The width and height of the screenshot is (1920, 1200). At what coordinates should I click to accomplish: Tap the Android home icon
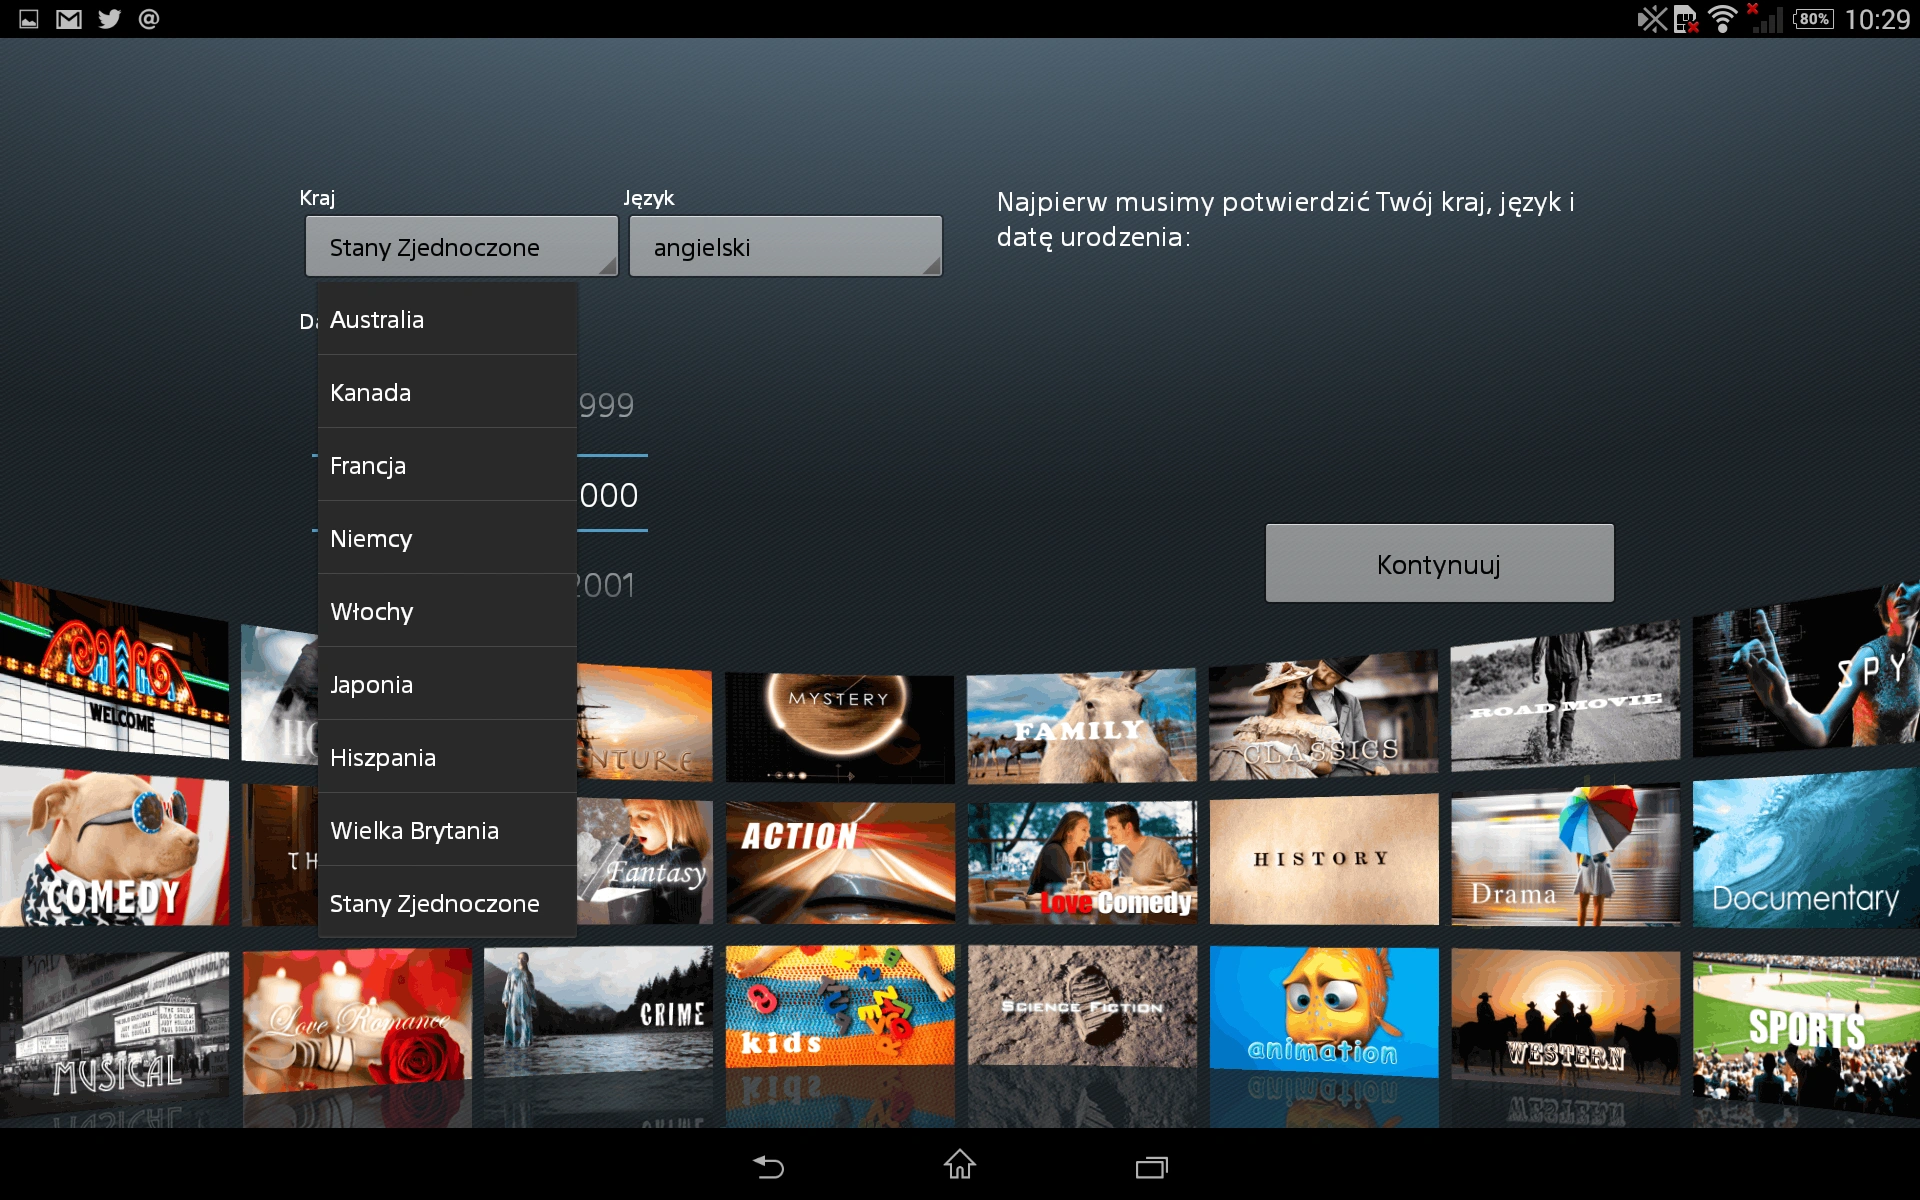click(960, 1164)
